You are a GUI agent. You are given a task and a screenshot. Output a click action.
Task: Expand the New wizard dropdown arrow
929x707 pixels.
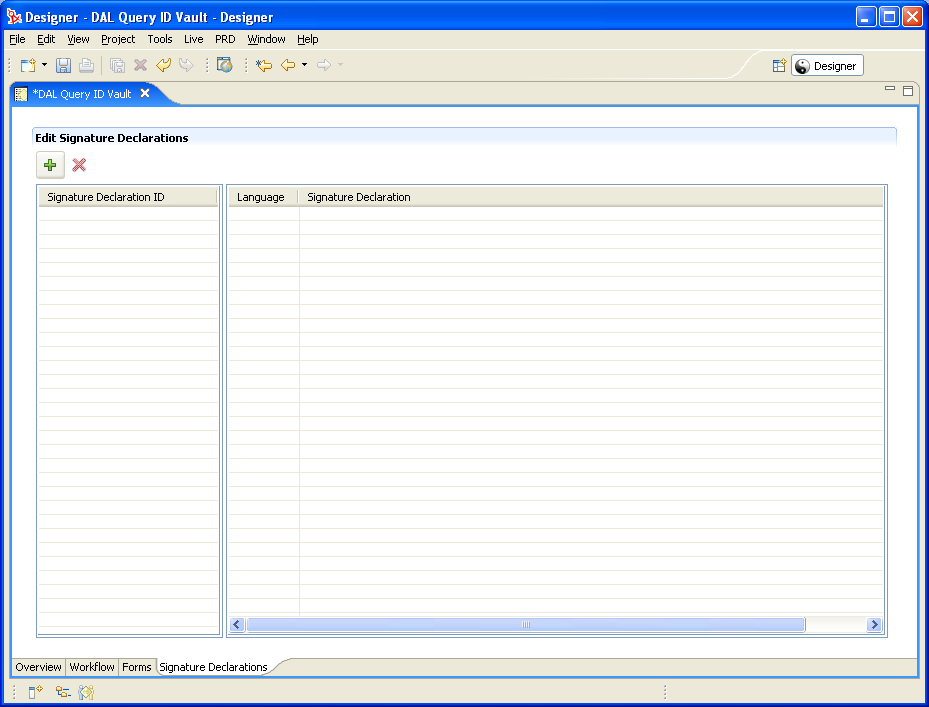45,66
